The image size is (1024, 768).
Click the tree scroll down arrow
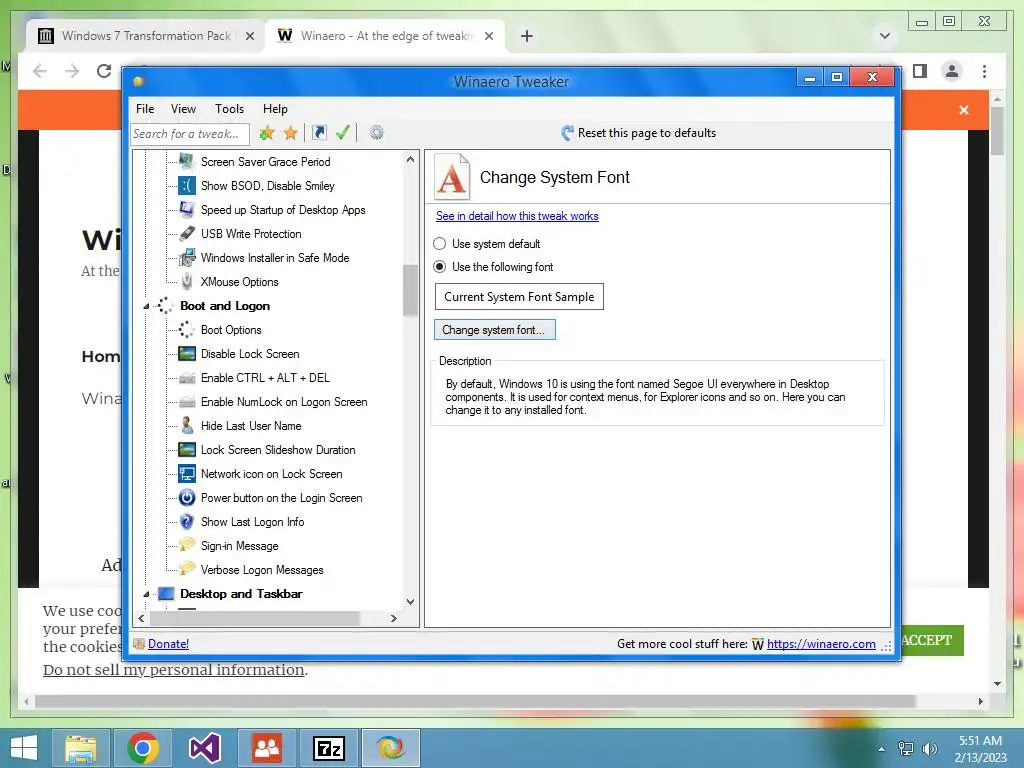pos(410,601)
